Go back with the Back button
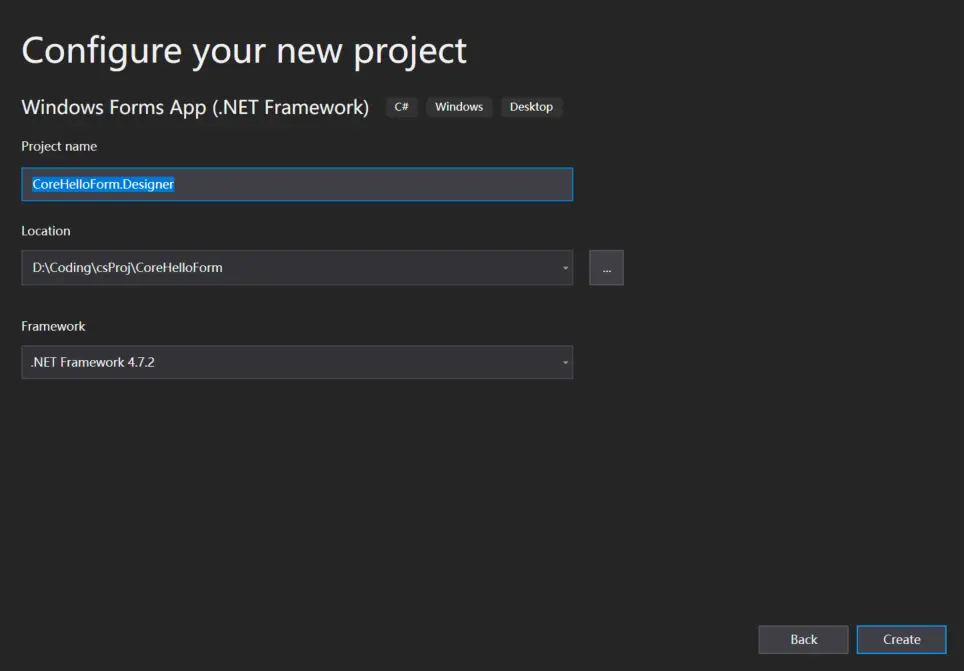This screenshot has width=964, height=671. pos(804,640)
